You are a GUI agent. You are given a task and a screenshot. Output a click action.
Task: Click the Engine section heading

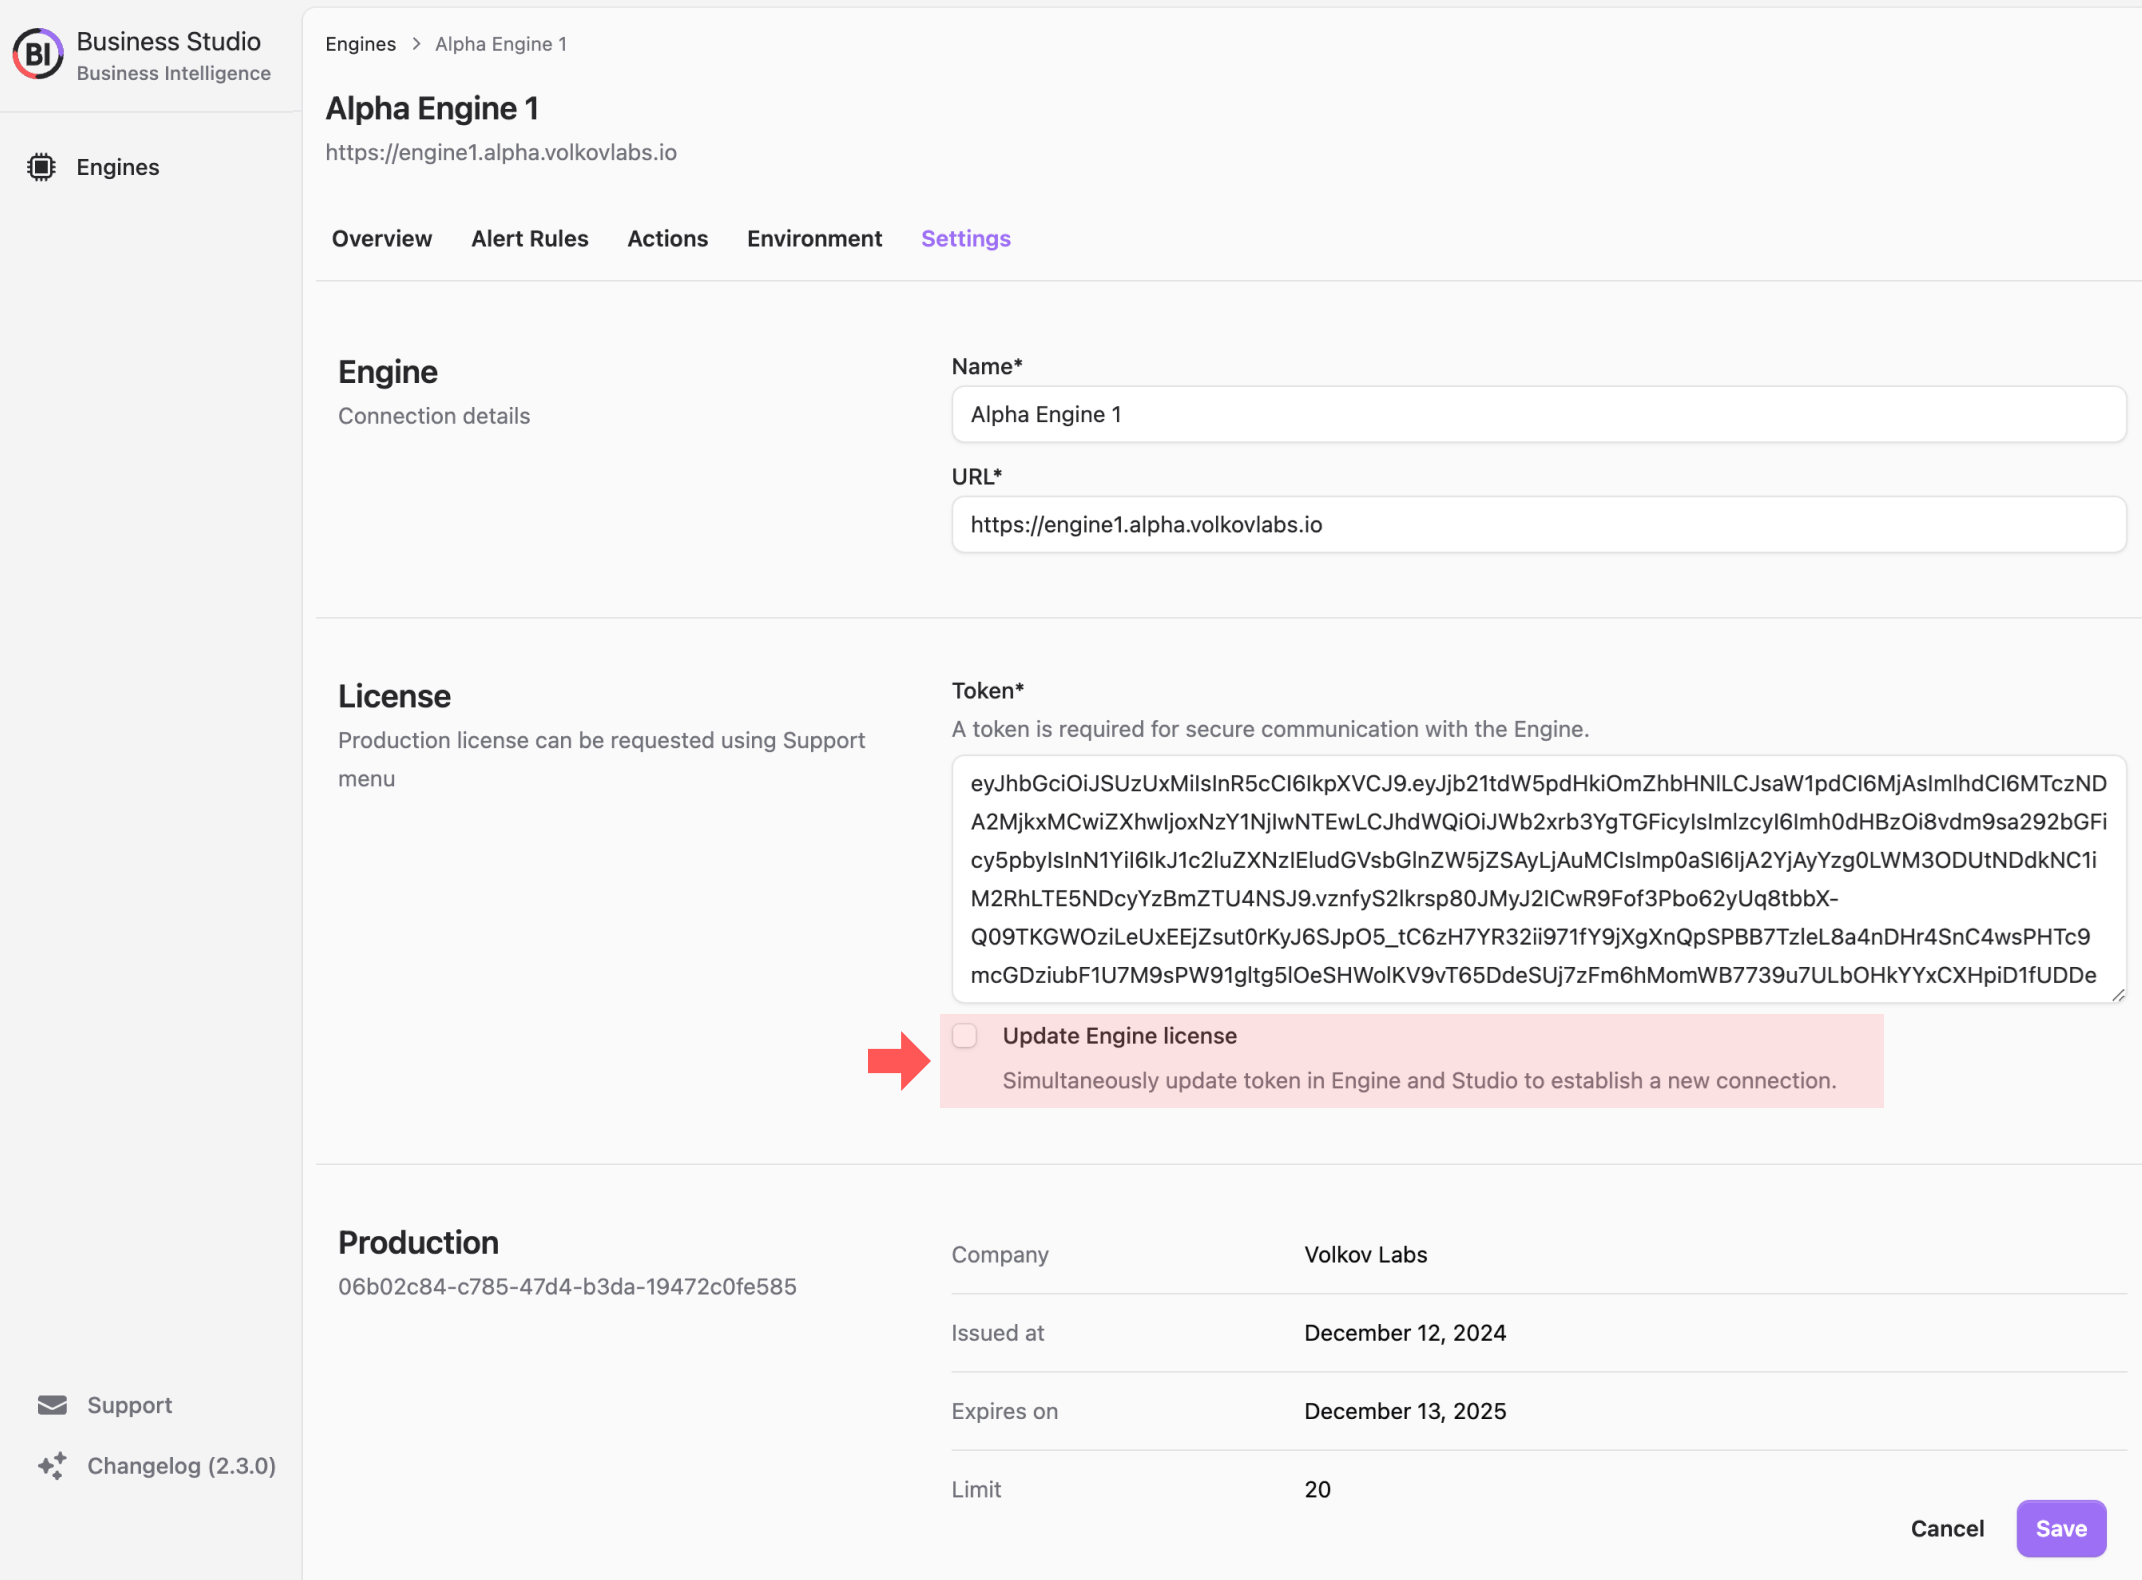pos(387,372)
